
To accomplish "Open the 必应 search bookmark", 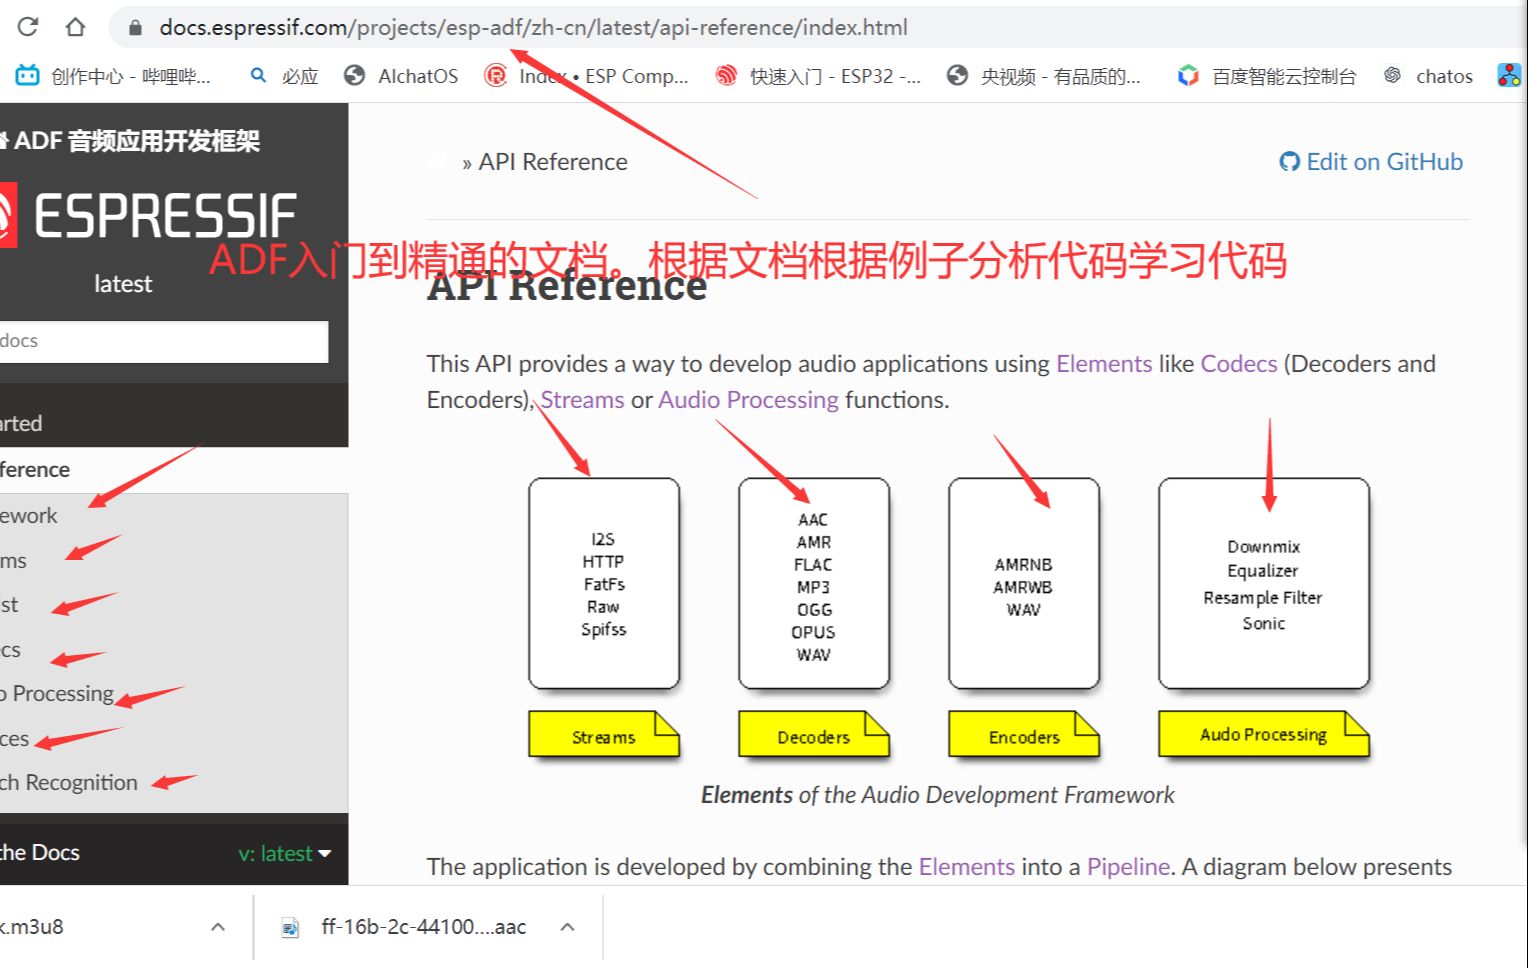I will click(284, 76).
